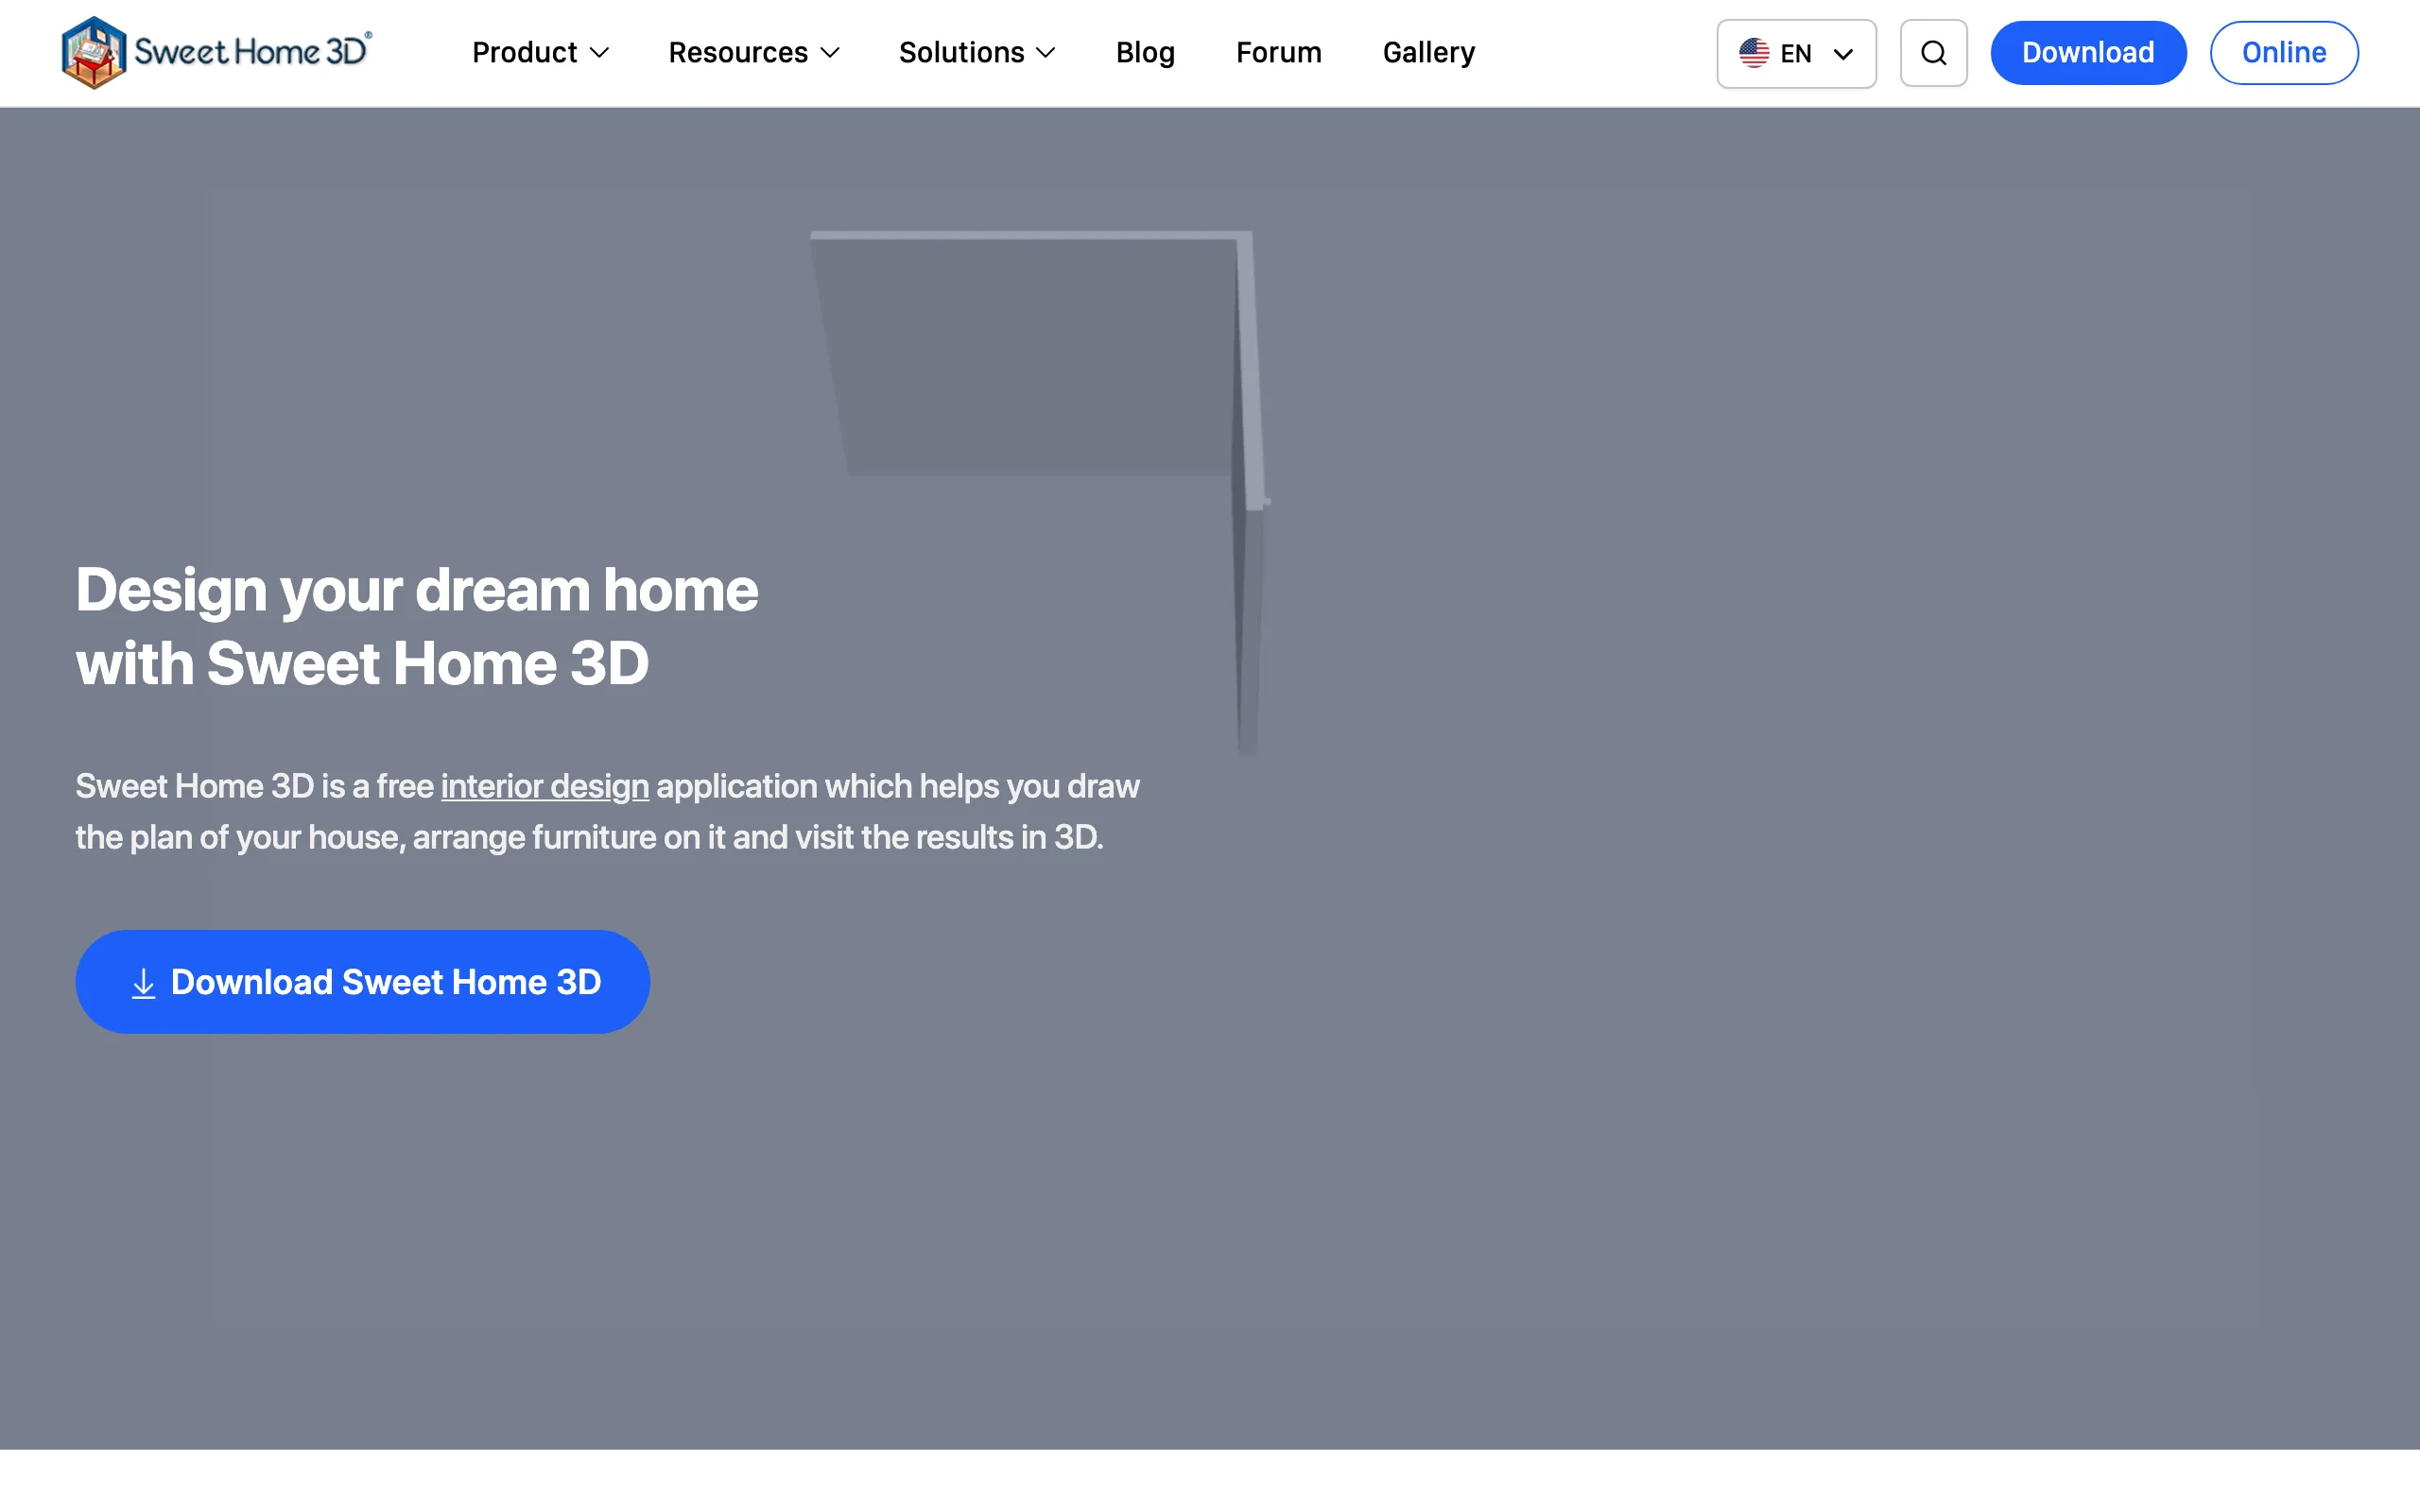Go to the Forum page
This screenshot has width=2420, height=1512.
[x=1278, y=52]
